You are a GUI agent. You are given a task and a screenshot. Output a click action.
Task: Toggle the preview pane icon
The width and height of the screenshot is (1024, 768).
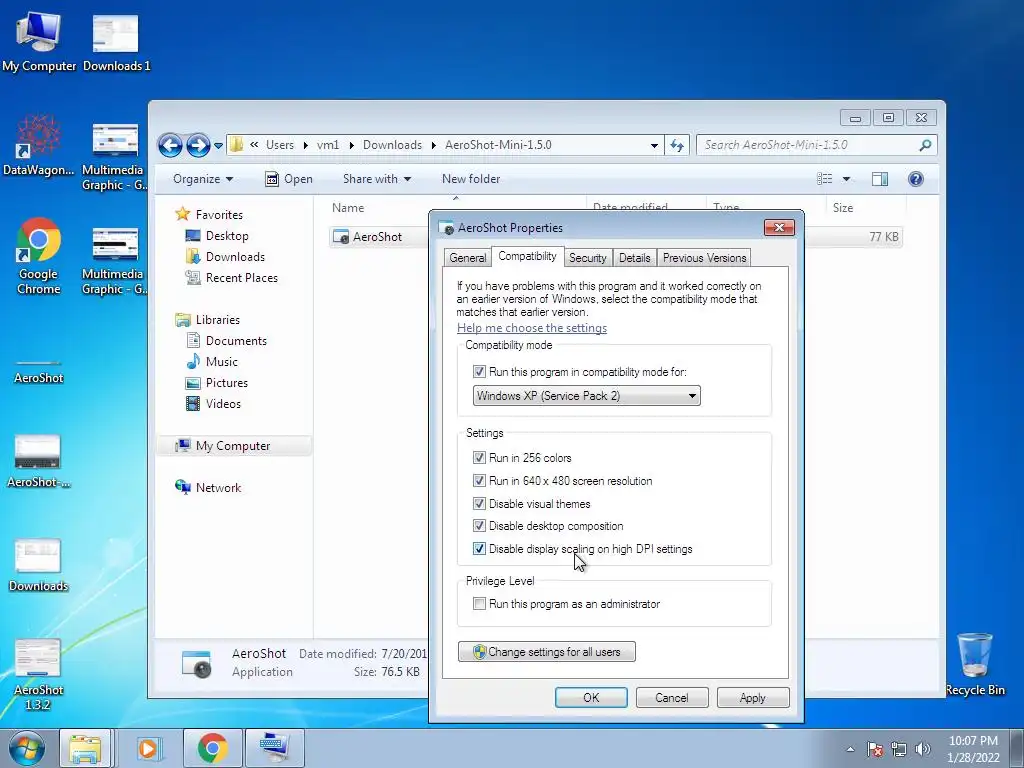[x=880, y=179]
